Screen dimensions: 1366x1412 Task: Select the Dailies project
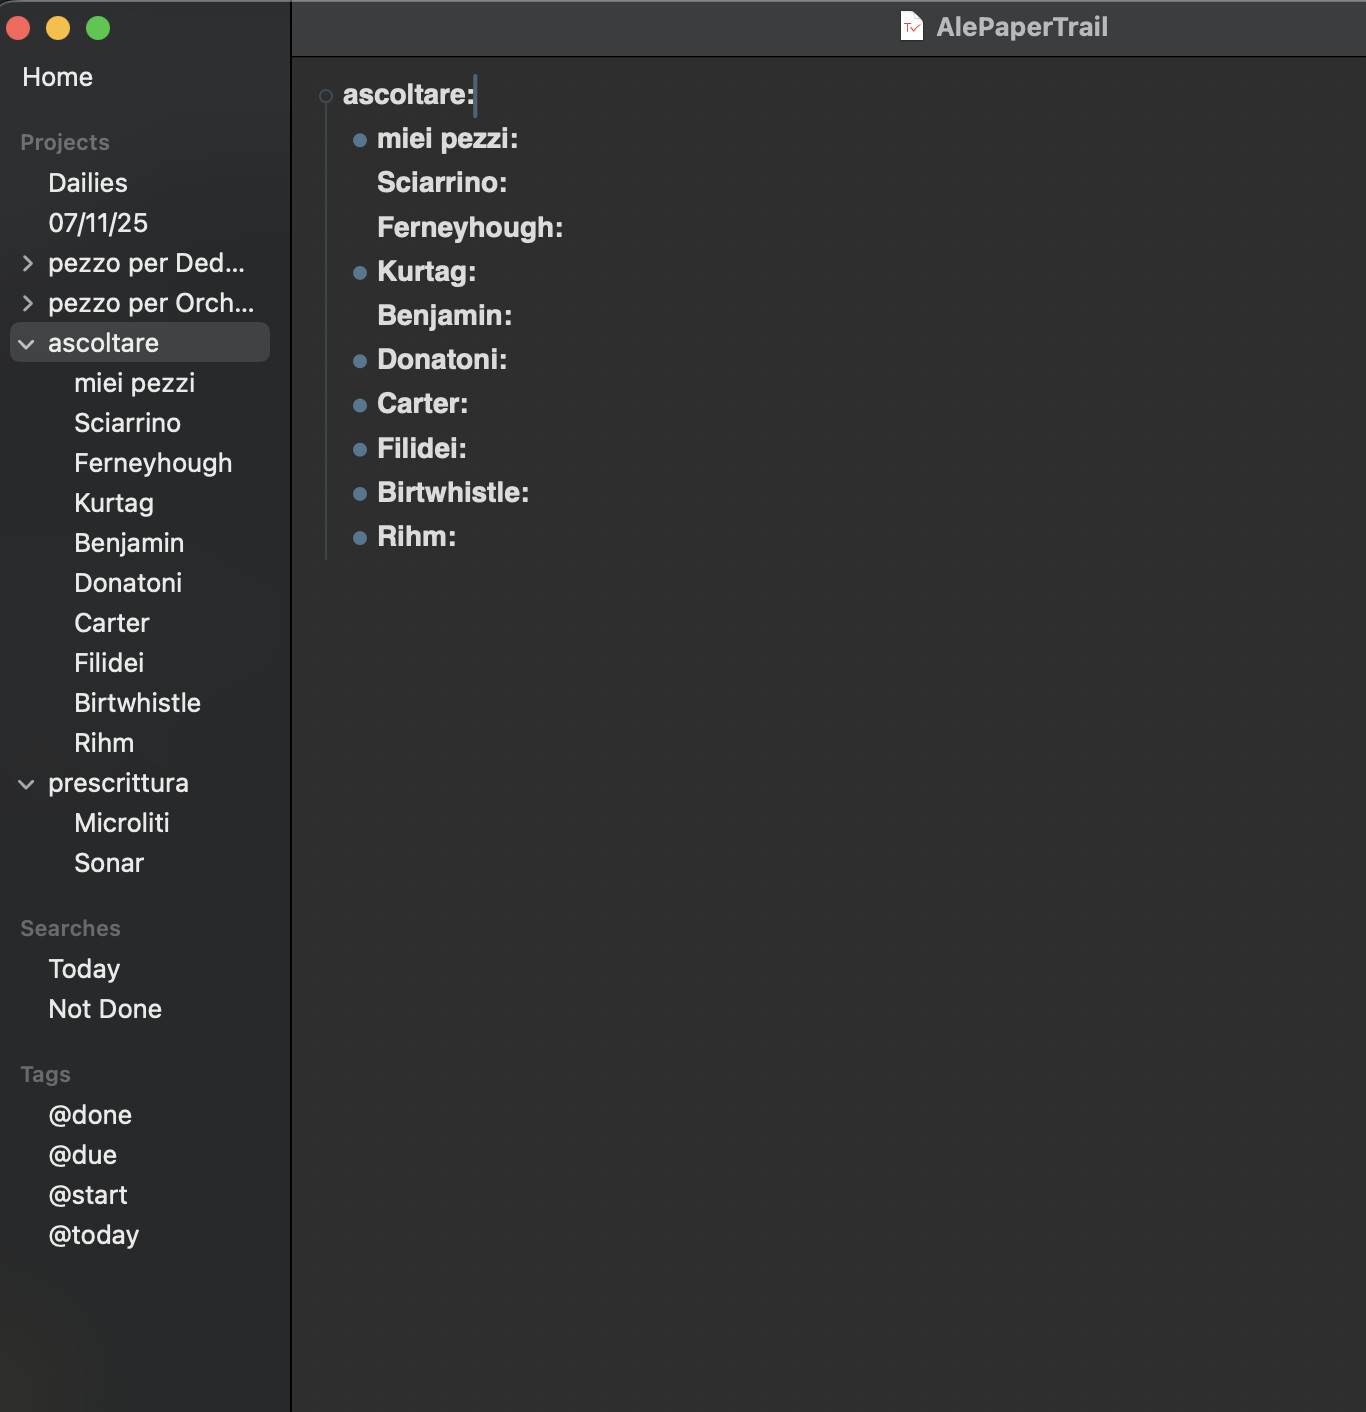point(88,183)
